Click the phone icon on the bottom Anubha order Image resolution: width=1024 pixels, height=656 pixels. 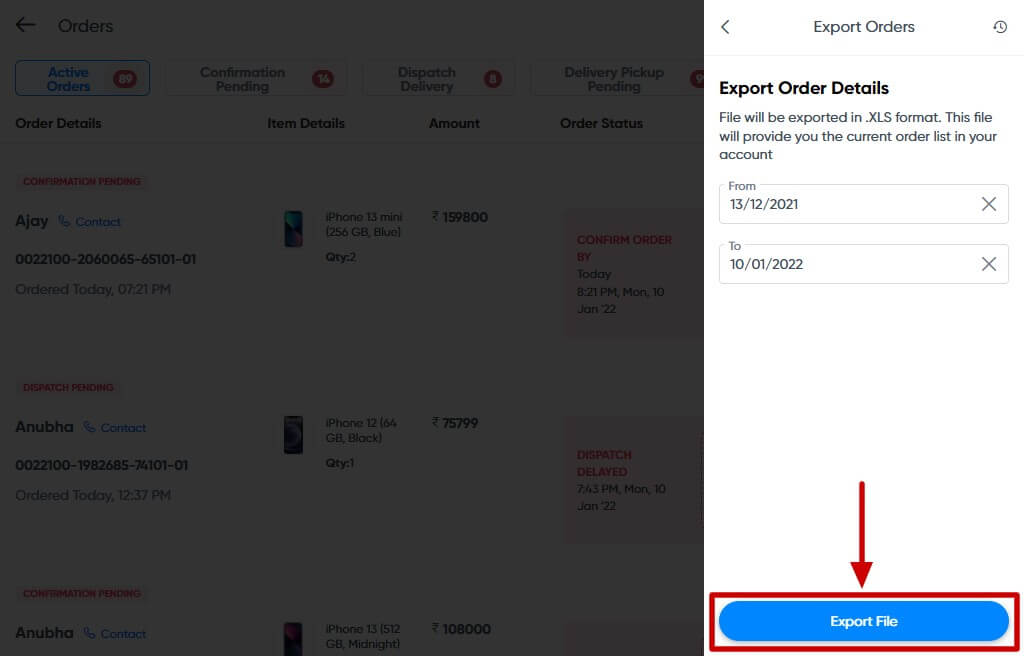tap(88, 633)
